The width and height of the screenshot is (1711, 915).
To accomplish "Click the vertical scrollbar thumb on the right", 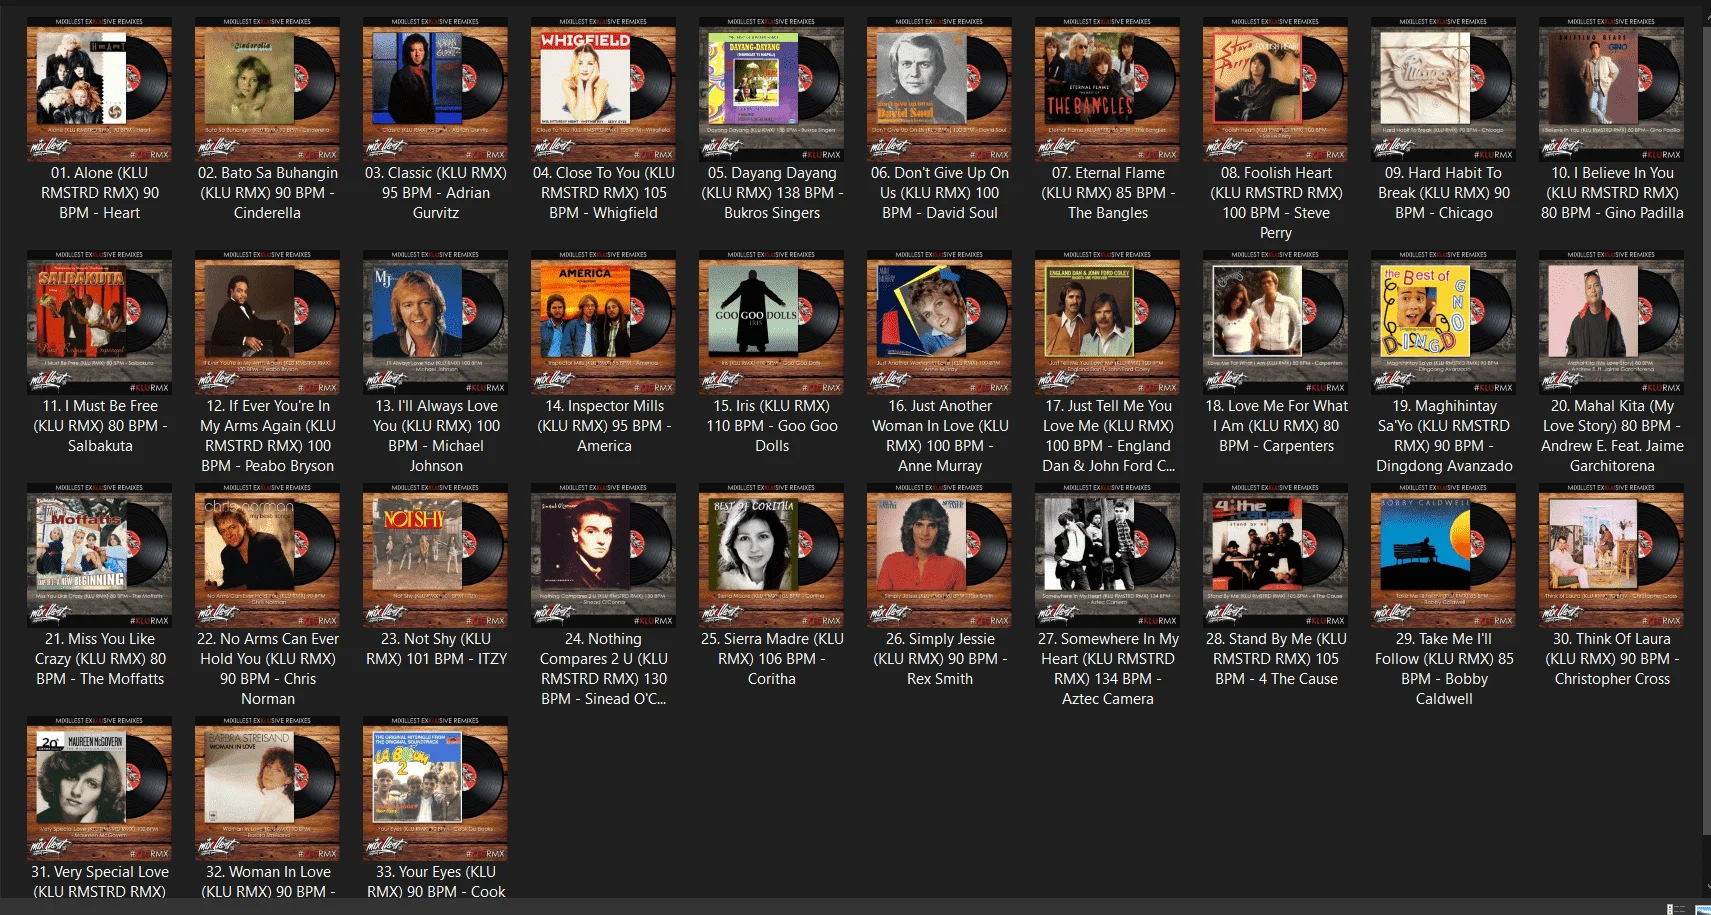I will (1706, 430).
